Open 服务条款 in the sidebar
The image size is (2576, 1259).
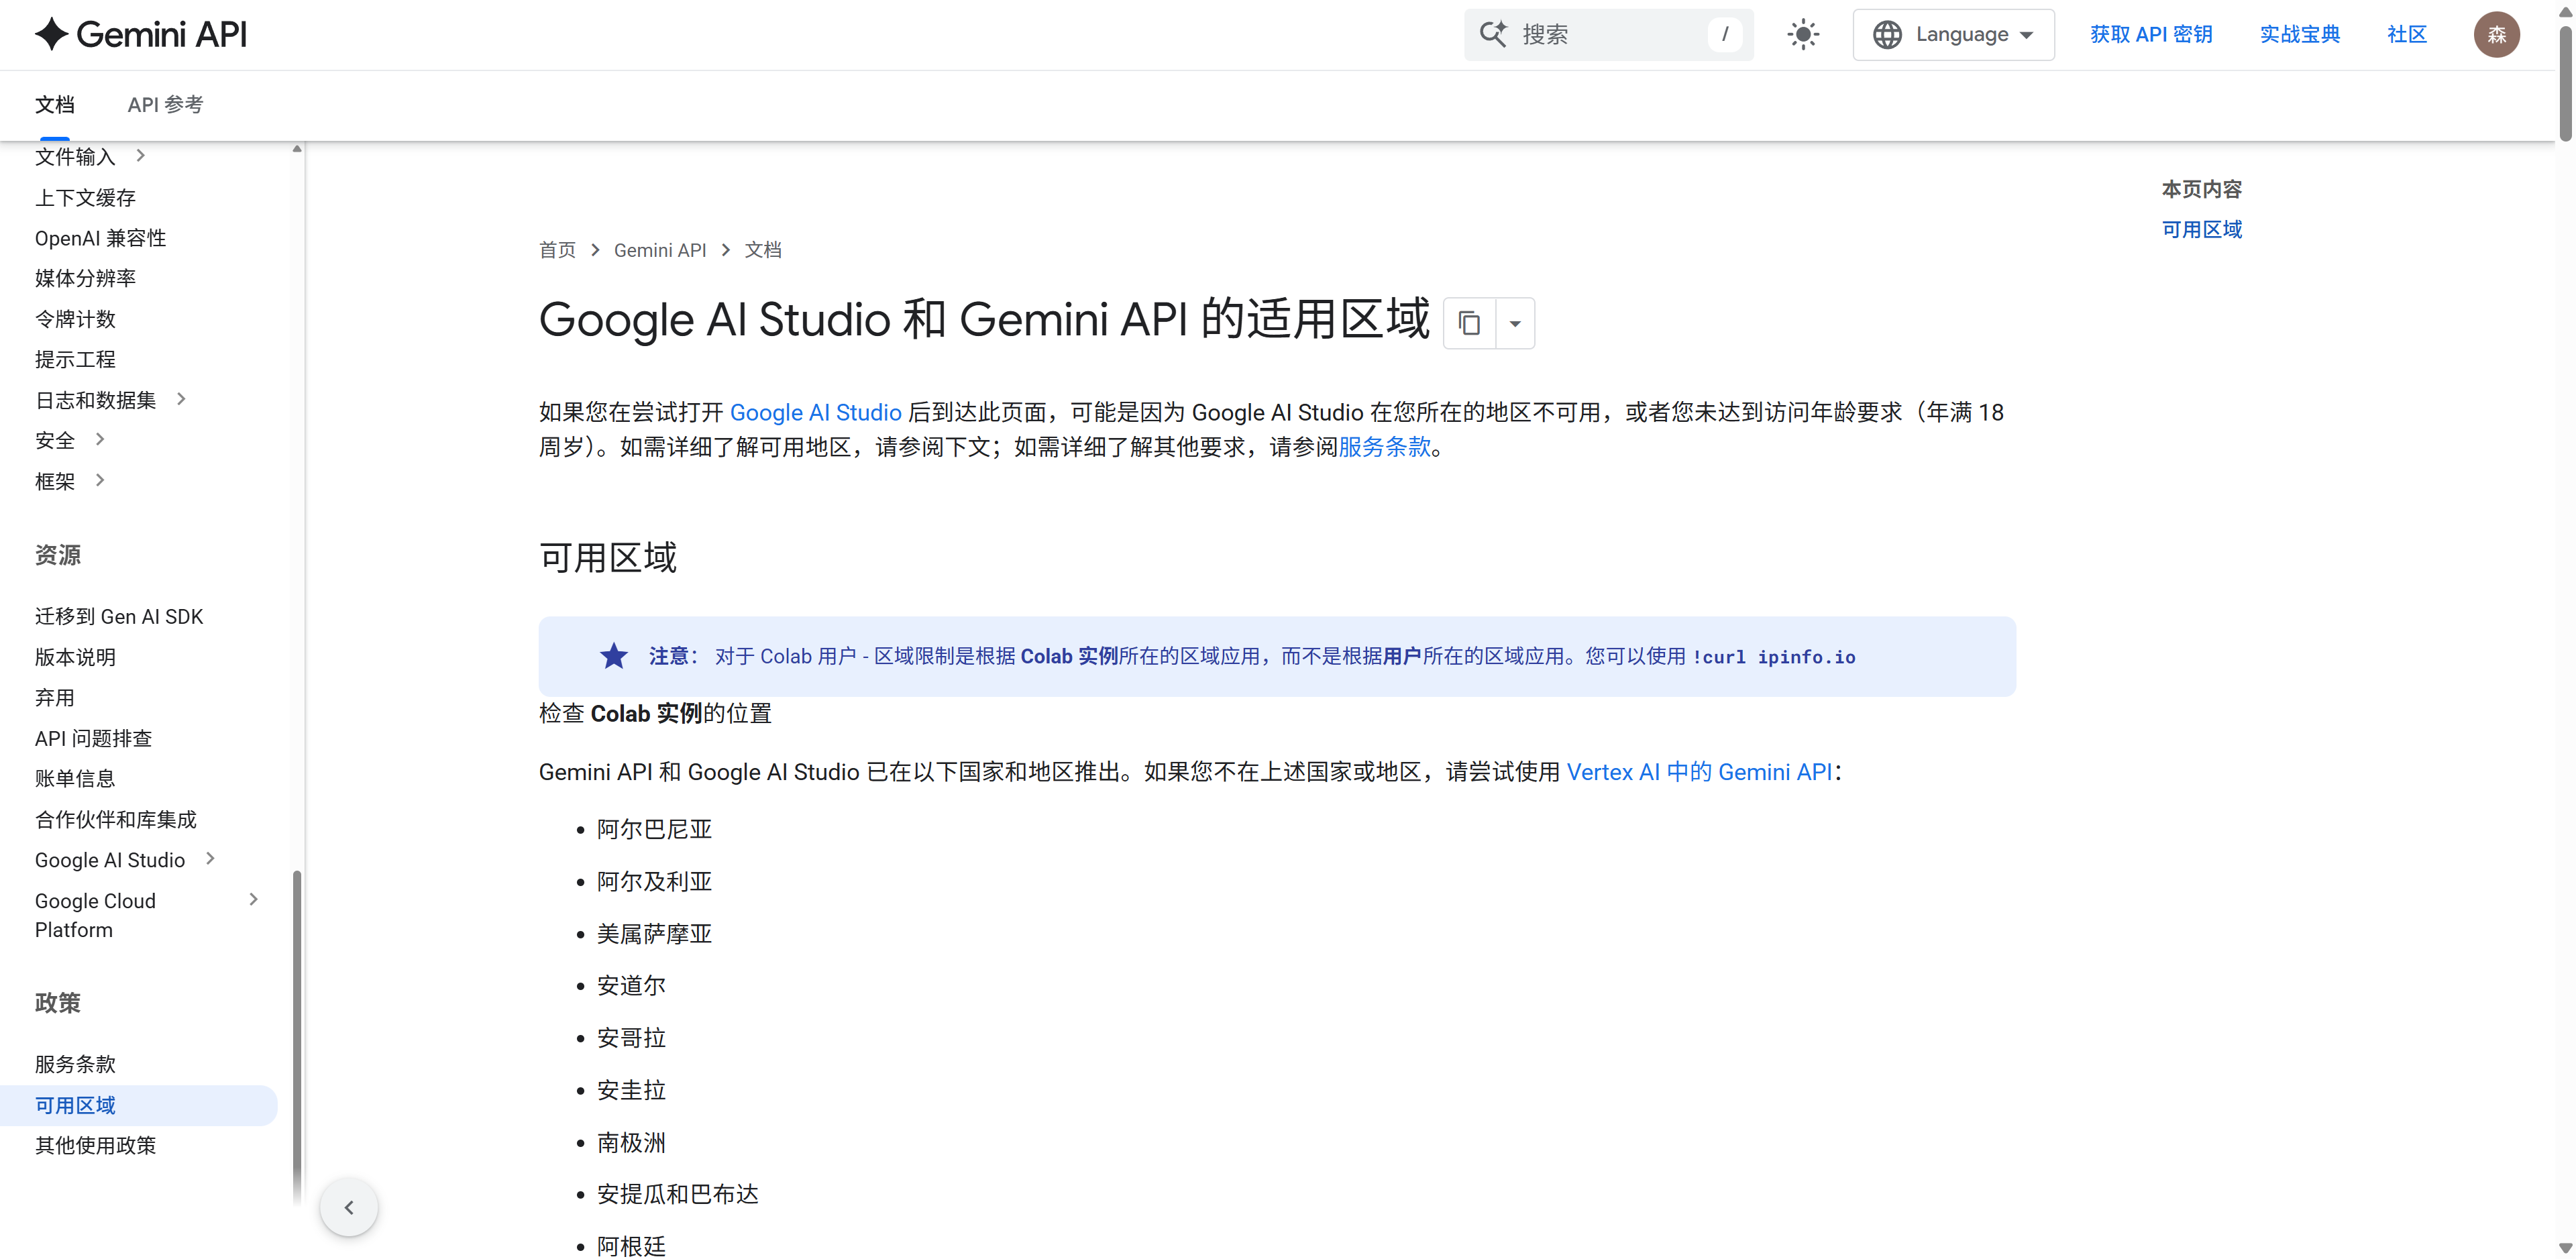[75, 1064]
